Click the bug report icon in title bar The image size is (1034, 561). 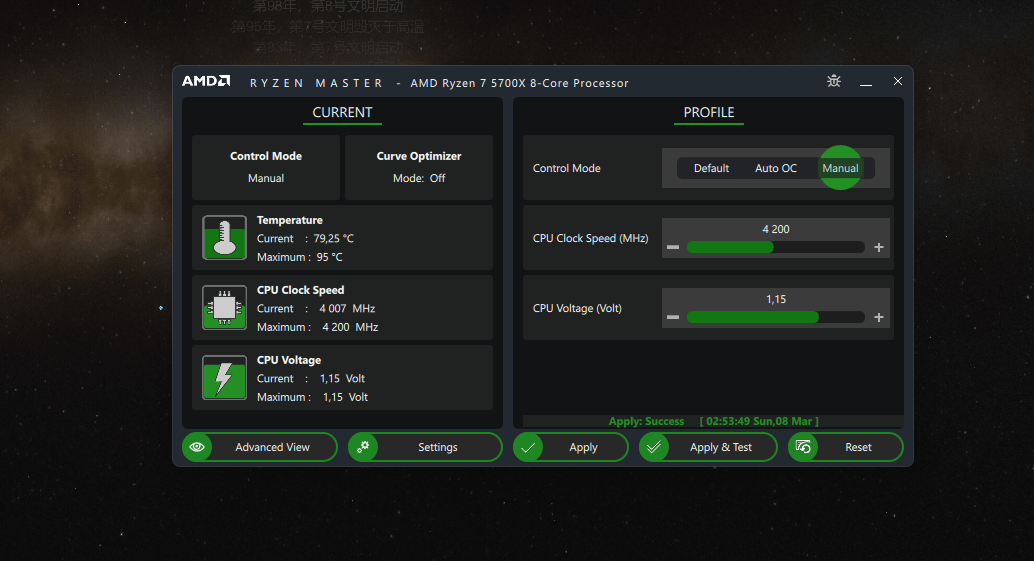(834, 81)
